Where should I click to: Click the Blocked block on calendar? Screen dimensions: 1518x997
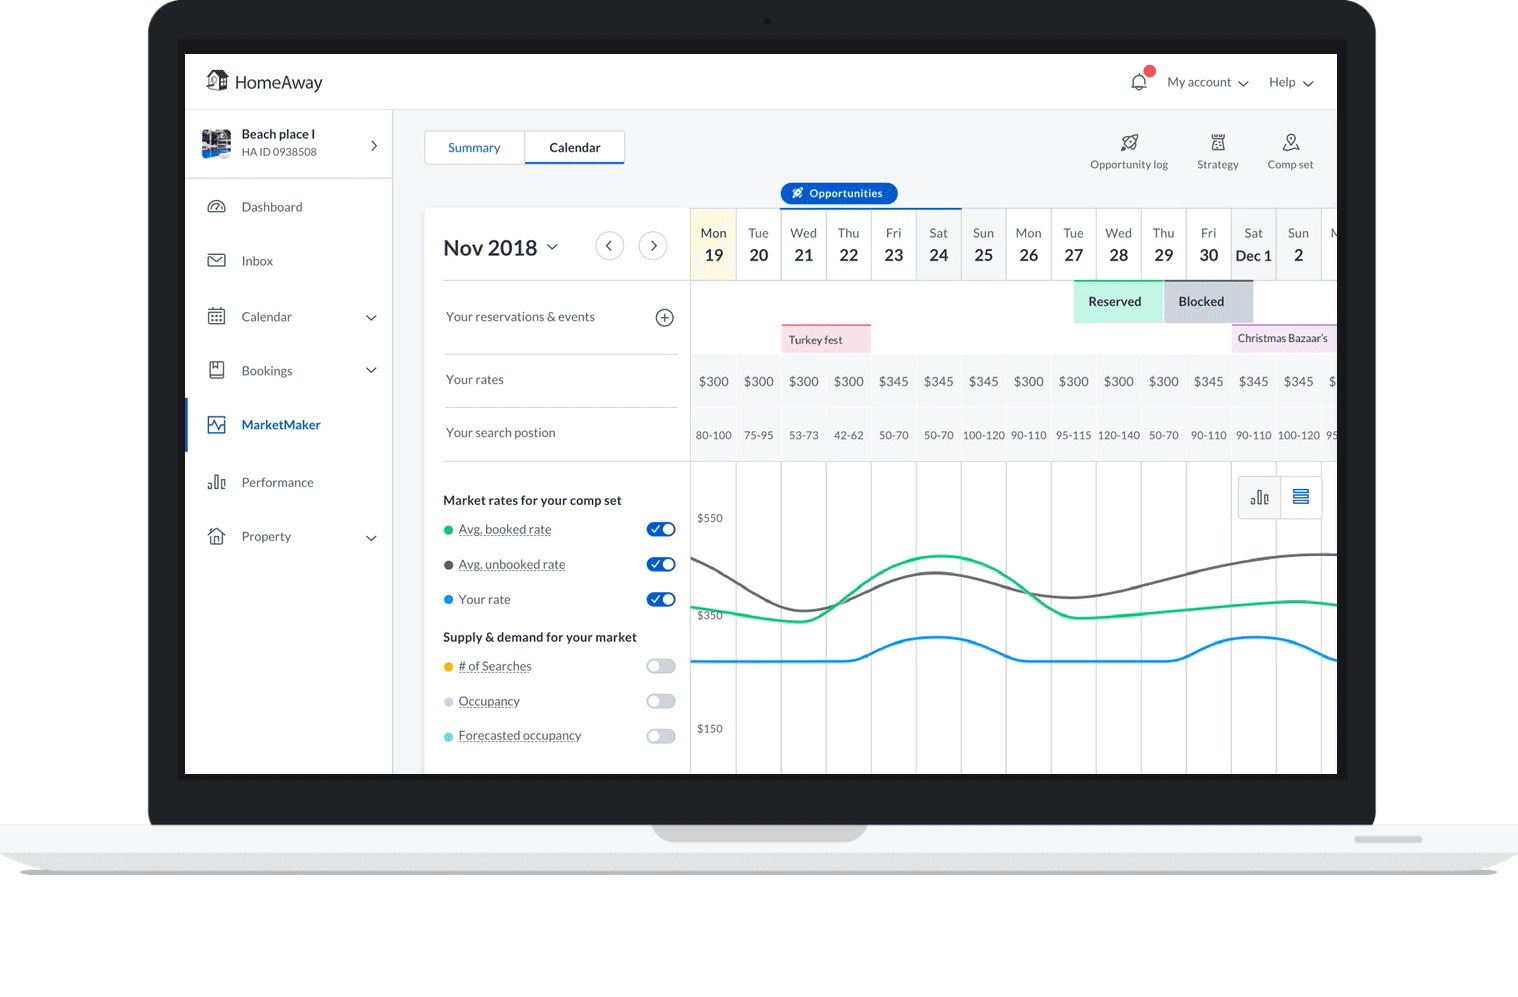pyautogui.click(x=1208, y=302)
